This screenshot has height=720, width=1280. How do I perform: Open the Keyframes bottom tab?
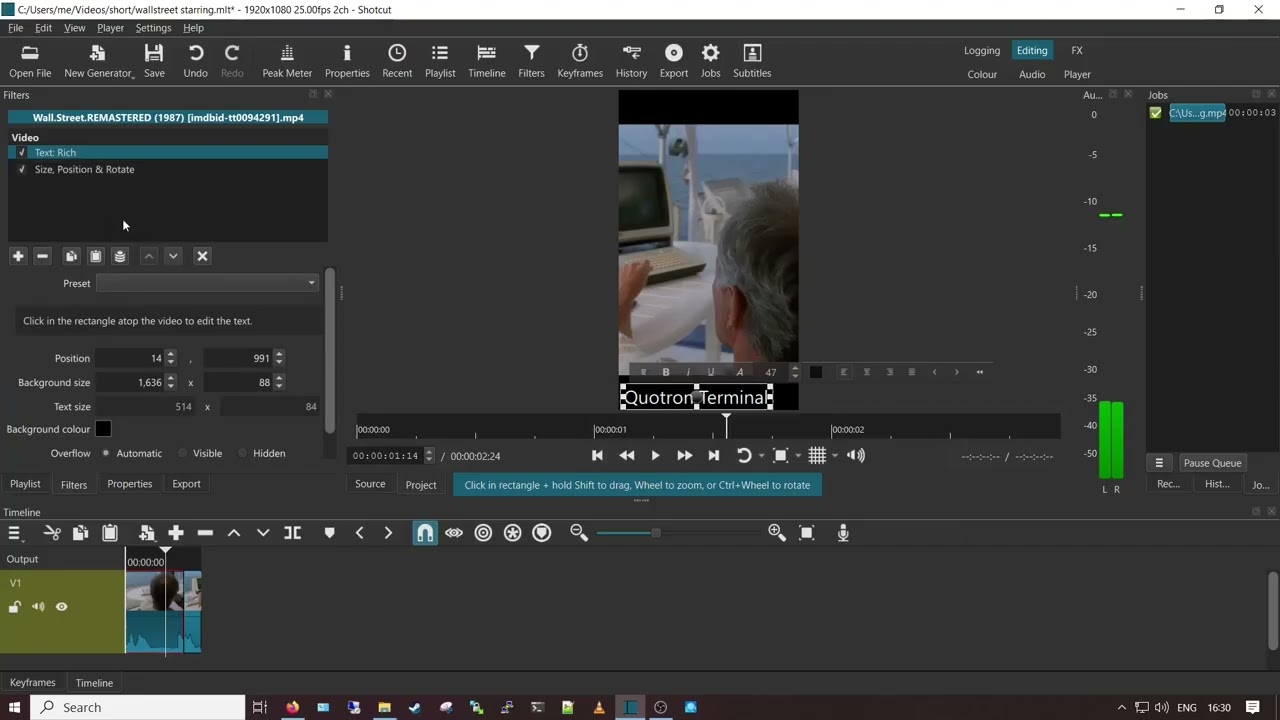(33, 683)
